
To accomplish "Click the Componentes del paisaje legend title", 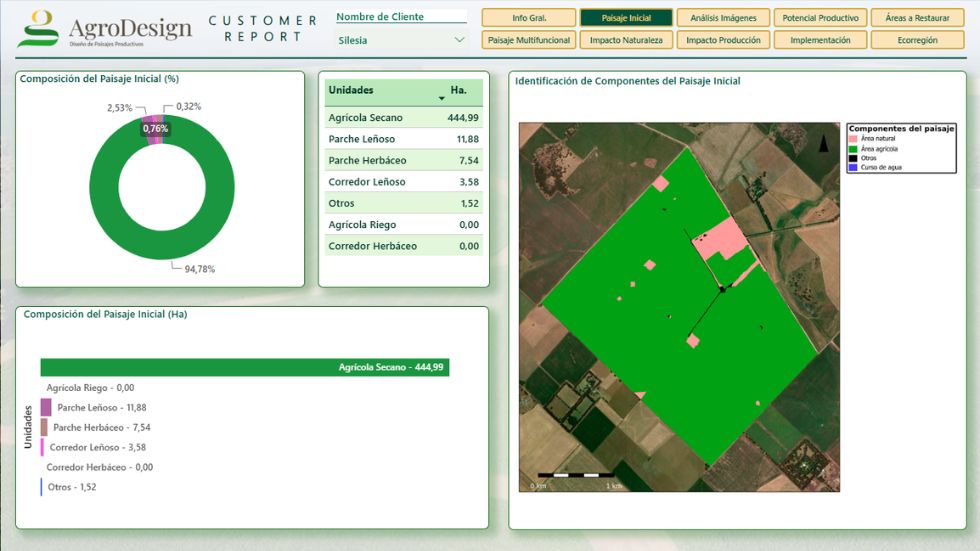I will (901, 128).
